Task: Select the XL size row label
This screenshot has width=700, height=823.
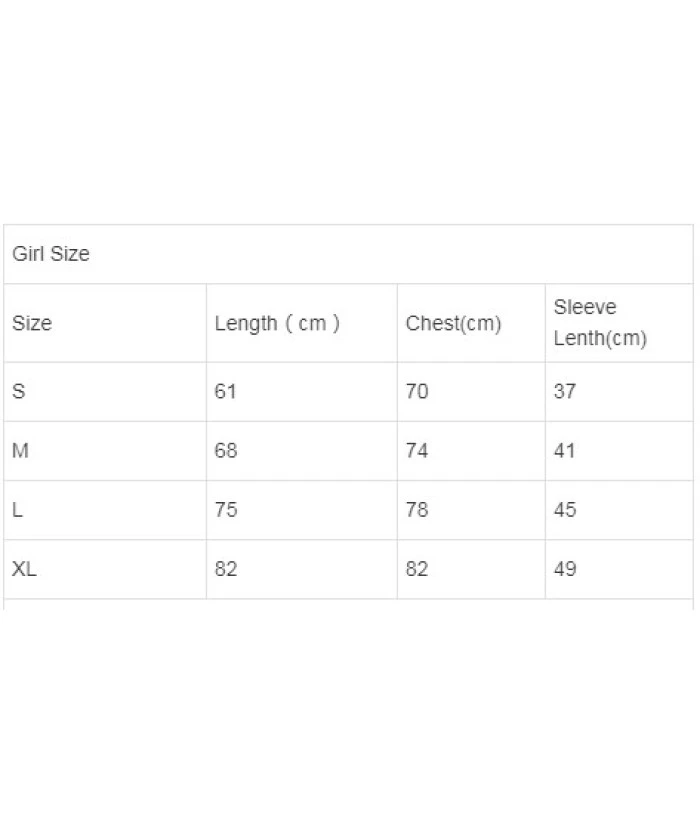Action: point(25,569)
